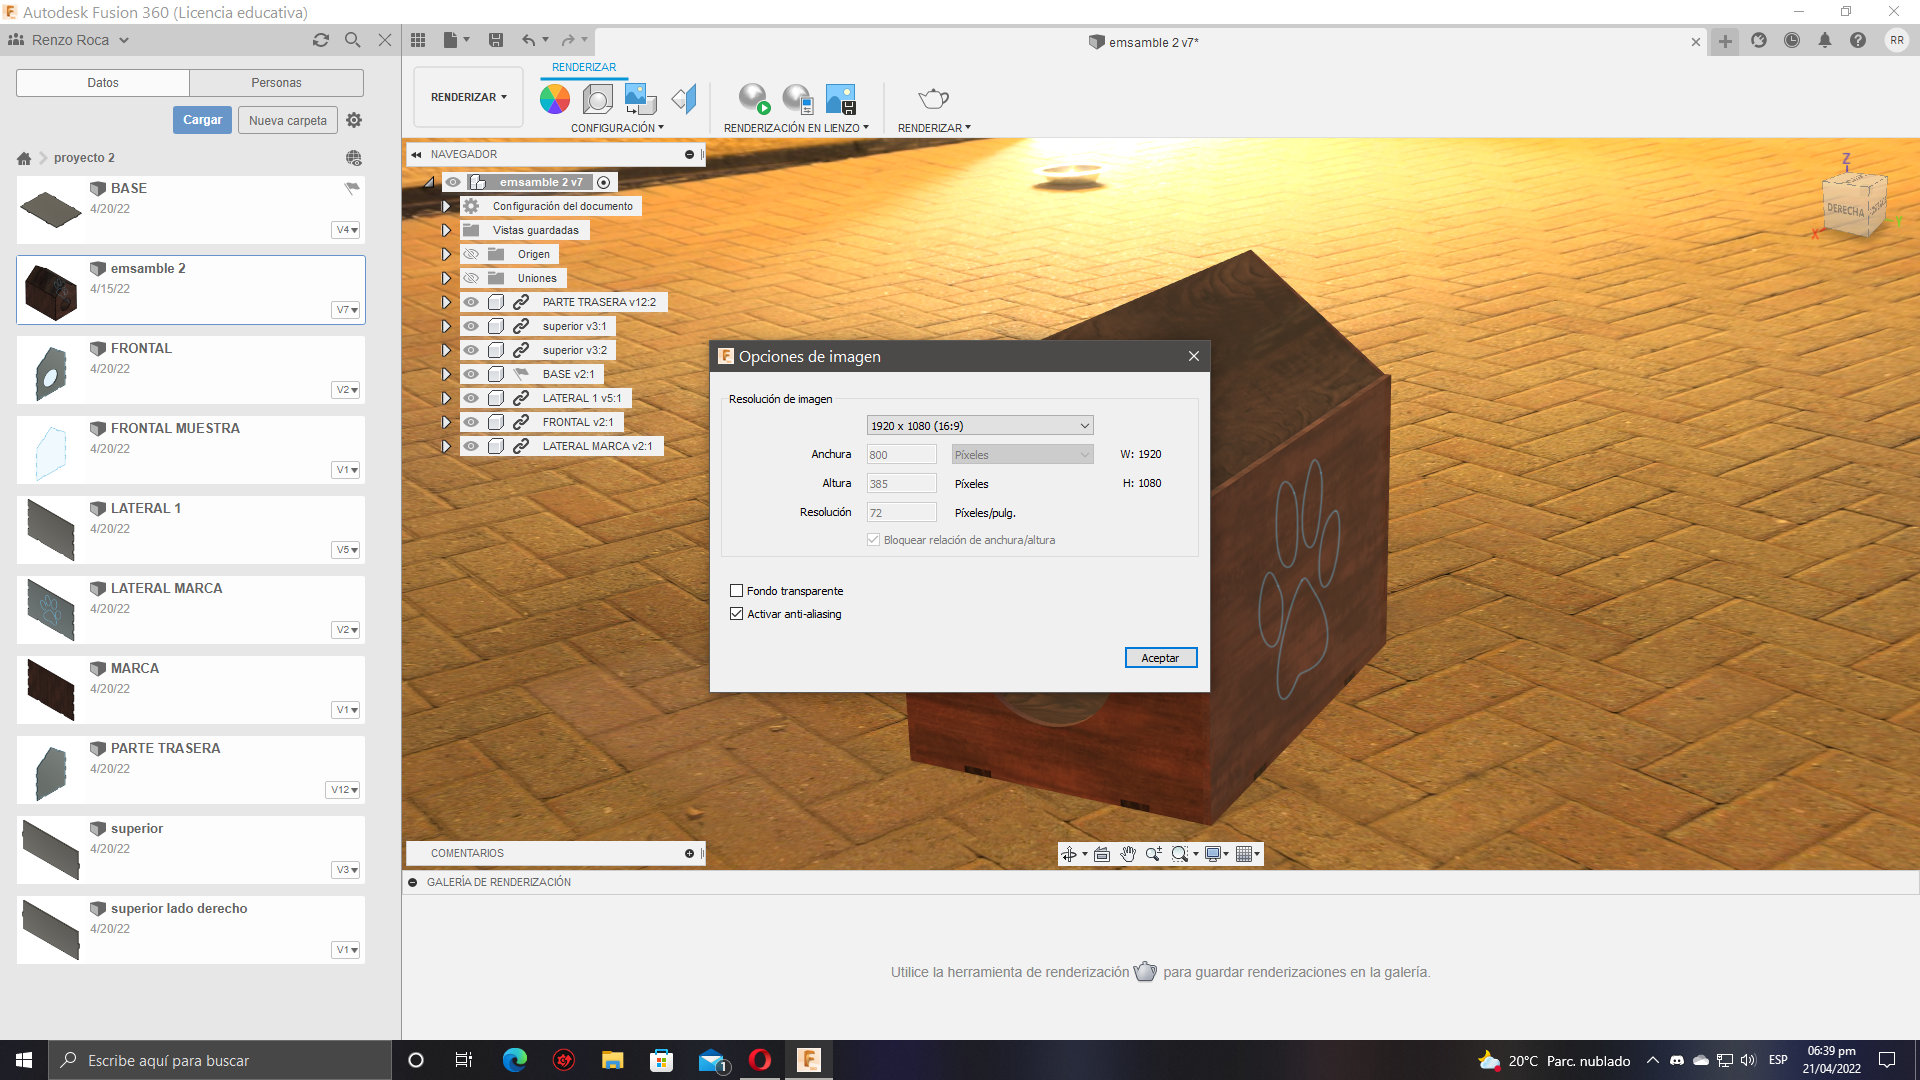Expand the PARTE TRASERA v12:2 node
The height and width of the screenshot is (1080, 1920).
click(x=447, y=302)
